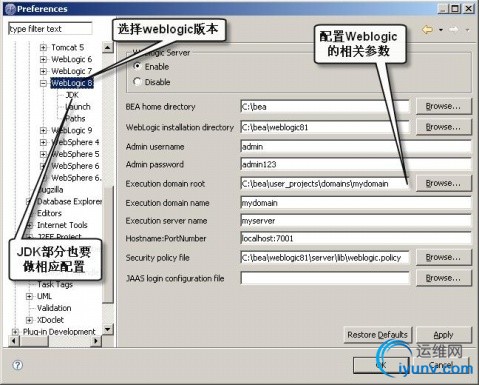This screenshot has width=479, height=385.
Task: Select WebSphere 6 in the tree
Action: (x=75, y=166)
